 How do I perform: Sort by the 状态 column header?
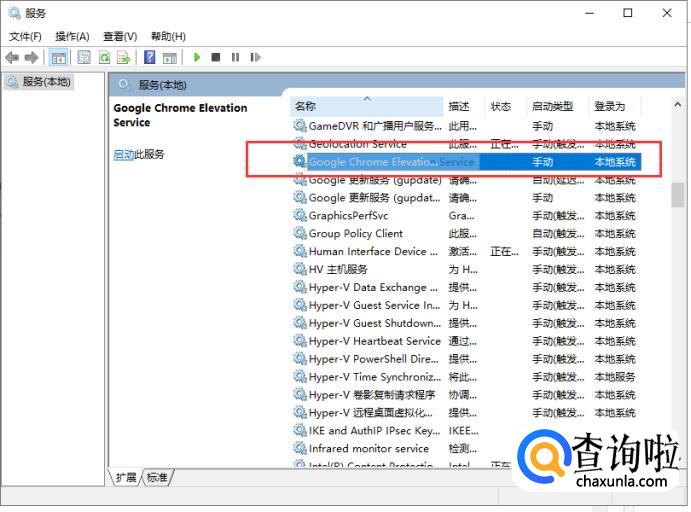(505, 106)
